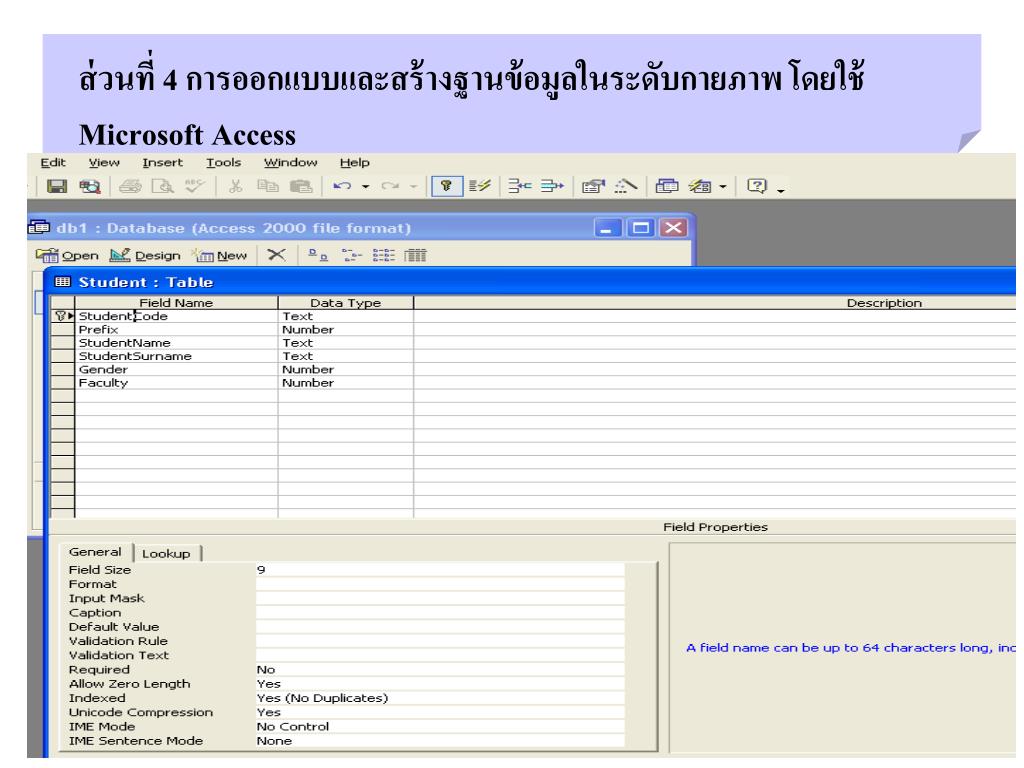Viewport: 1024px width, 768px height.
Task: Open the Window menu
Action: (x=291, y=163)
